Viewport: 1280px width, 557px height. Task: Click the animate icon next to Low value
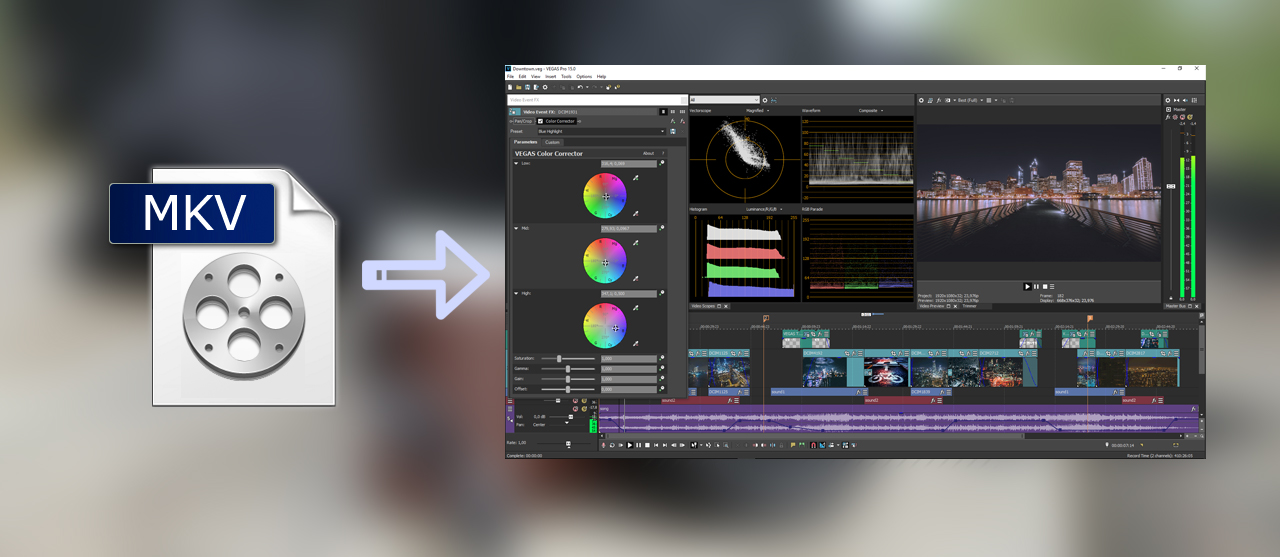point(661,163)
